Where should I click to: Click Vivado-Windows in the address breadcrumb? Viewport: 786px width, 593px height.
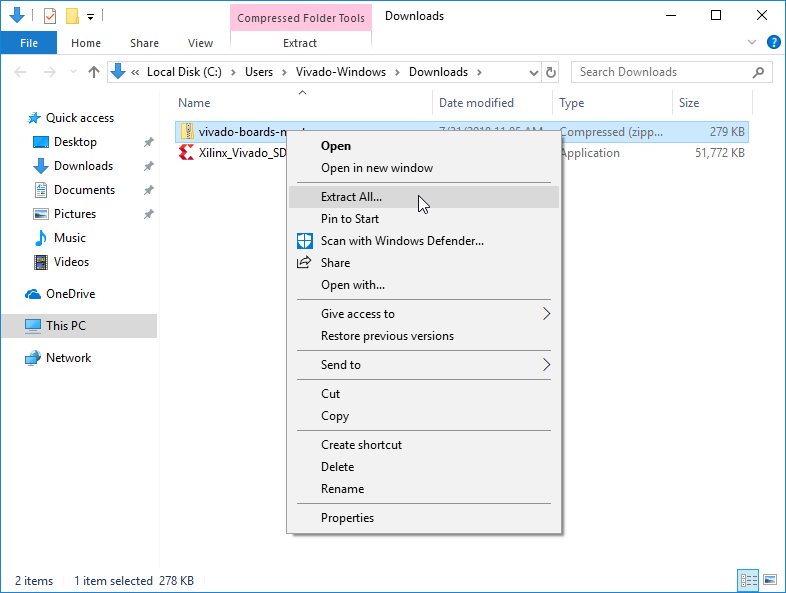(x=341, y=72)
